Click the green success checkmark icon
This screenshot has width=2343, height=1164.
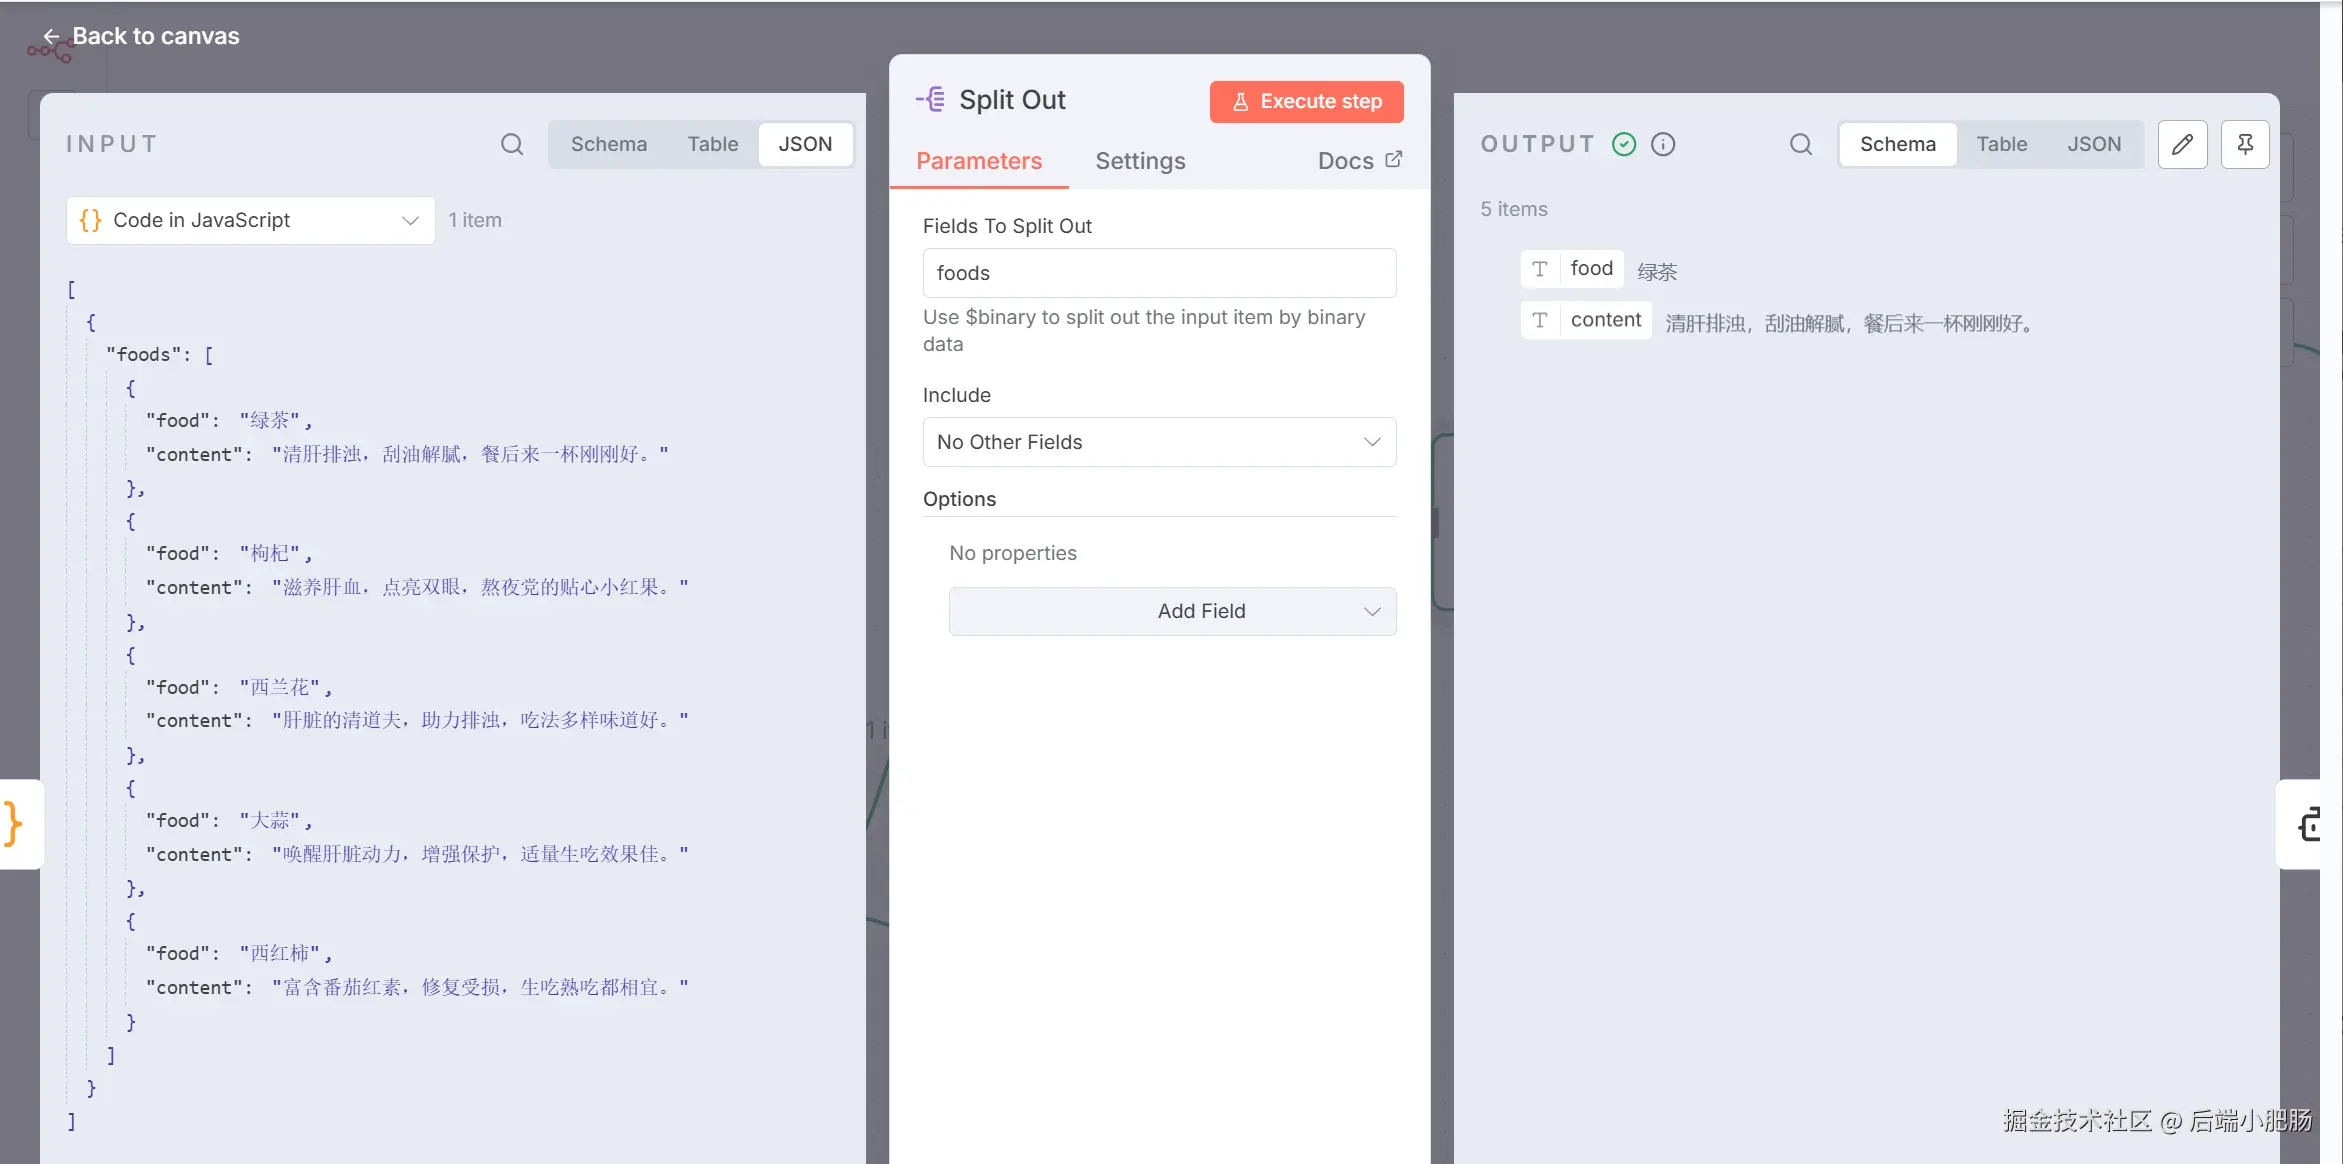[x=1624, y=144]
